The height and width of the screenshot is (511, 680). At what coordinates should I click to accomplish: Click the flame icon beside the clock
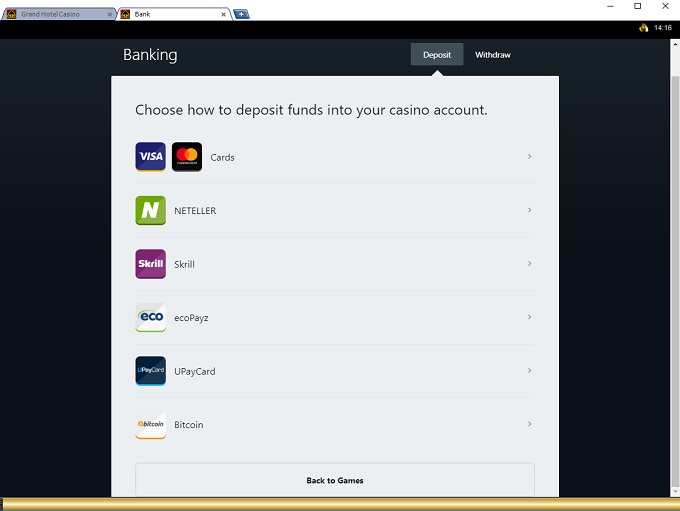pos(644,28)
